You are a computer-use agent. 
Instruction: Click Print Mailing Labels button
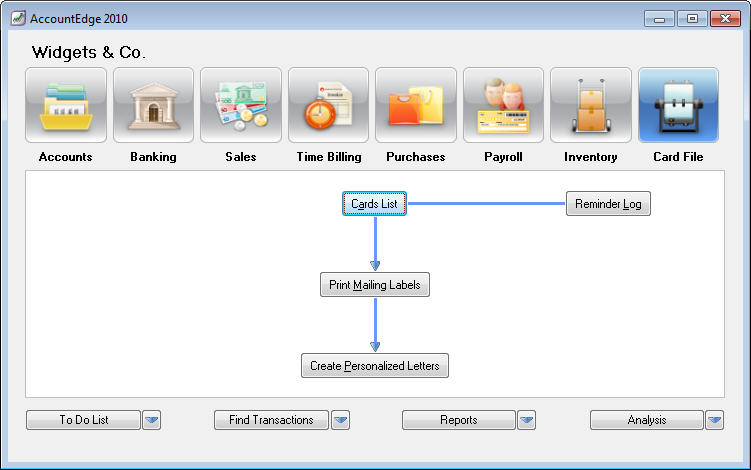click(375, 285)
